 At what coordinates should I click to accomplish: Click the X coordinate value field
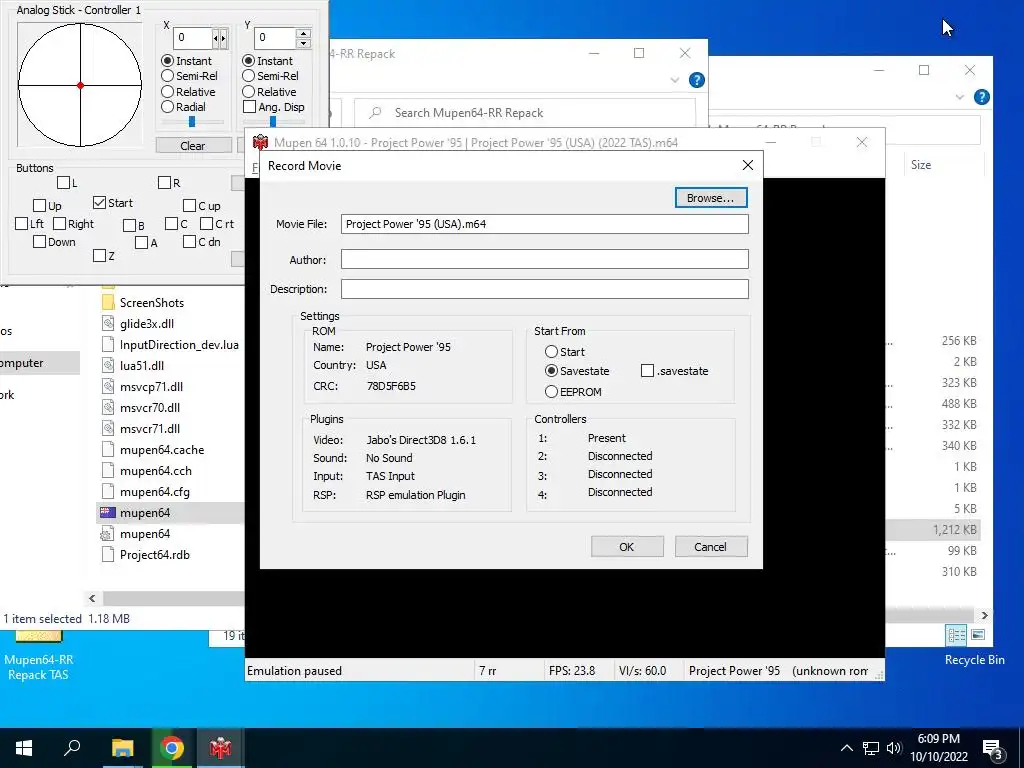pyautogui.click(x=193, y=38)
